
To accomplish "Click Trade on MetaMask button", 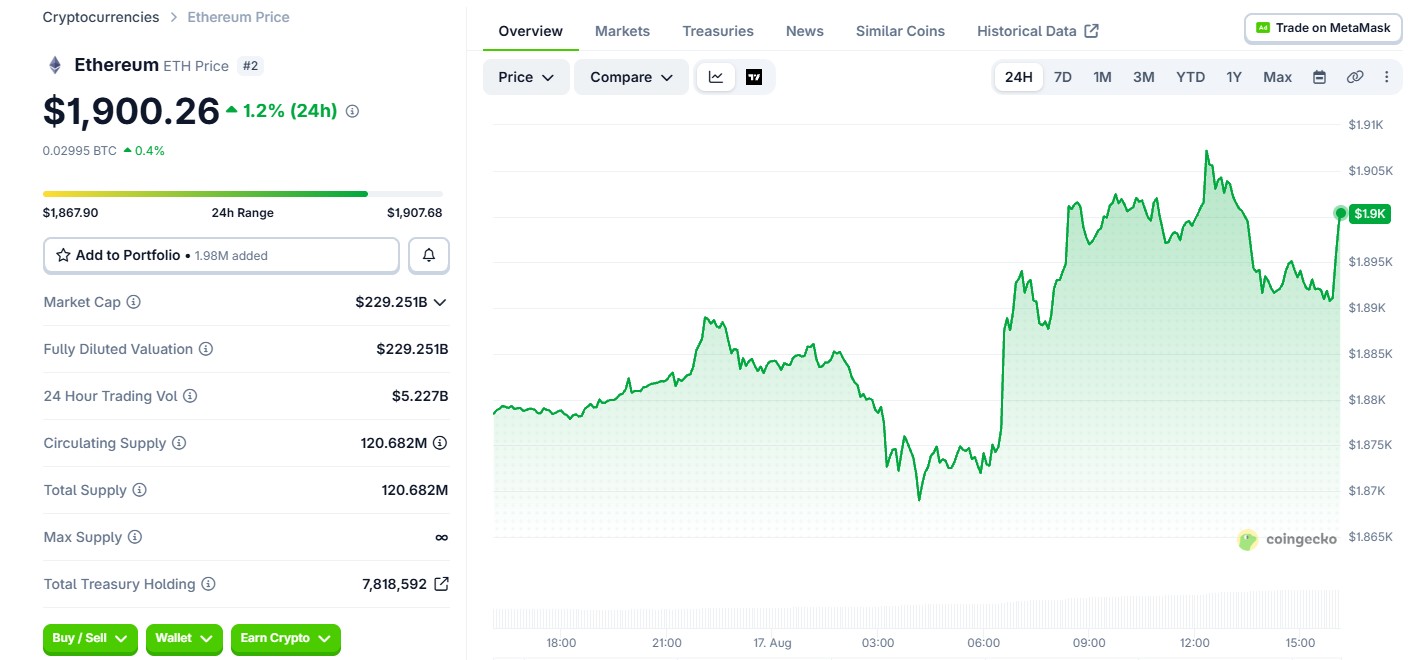I will click(x=1323, y=28).
